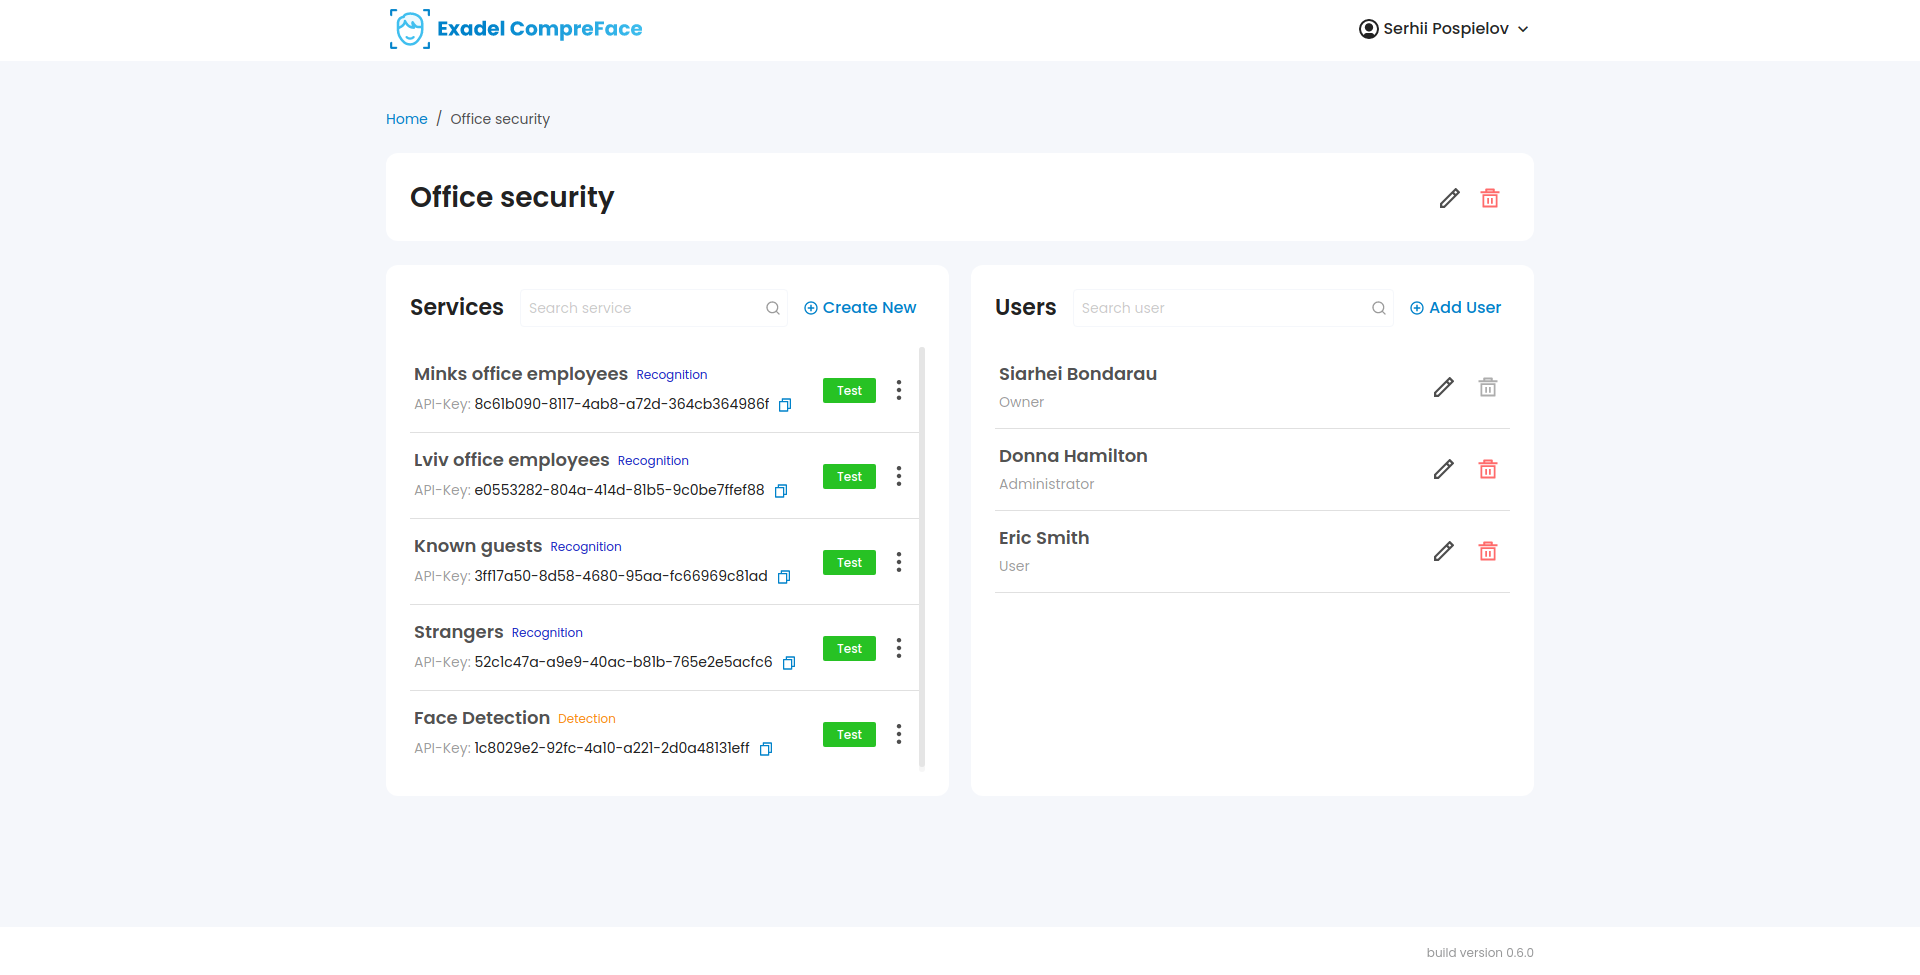Viewport: 1920px width, 975px height.
Task: Delete the Office security application
Action: [1489, 198]
